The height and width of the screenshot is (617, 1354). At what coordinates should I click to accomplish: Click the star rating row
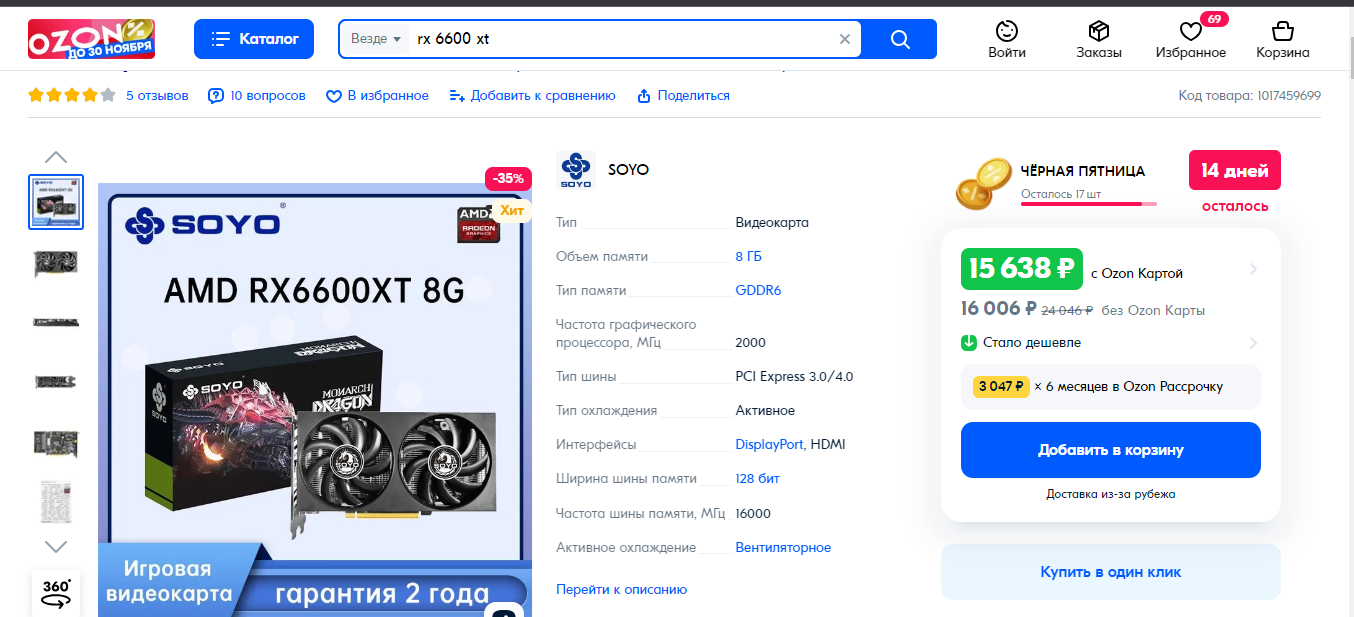(72, 96)
